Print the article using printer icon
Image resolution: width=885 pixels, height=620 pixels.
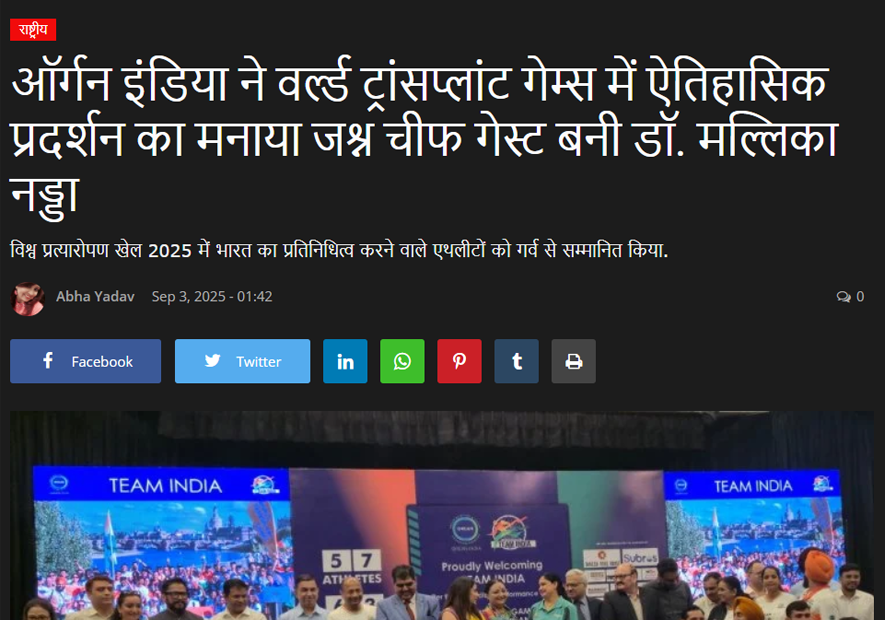(573, 361)
